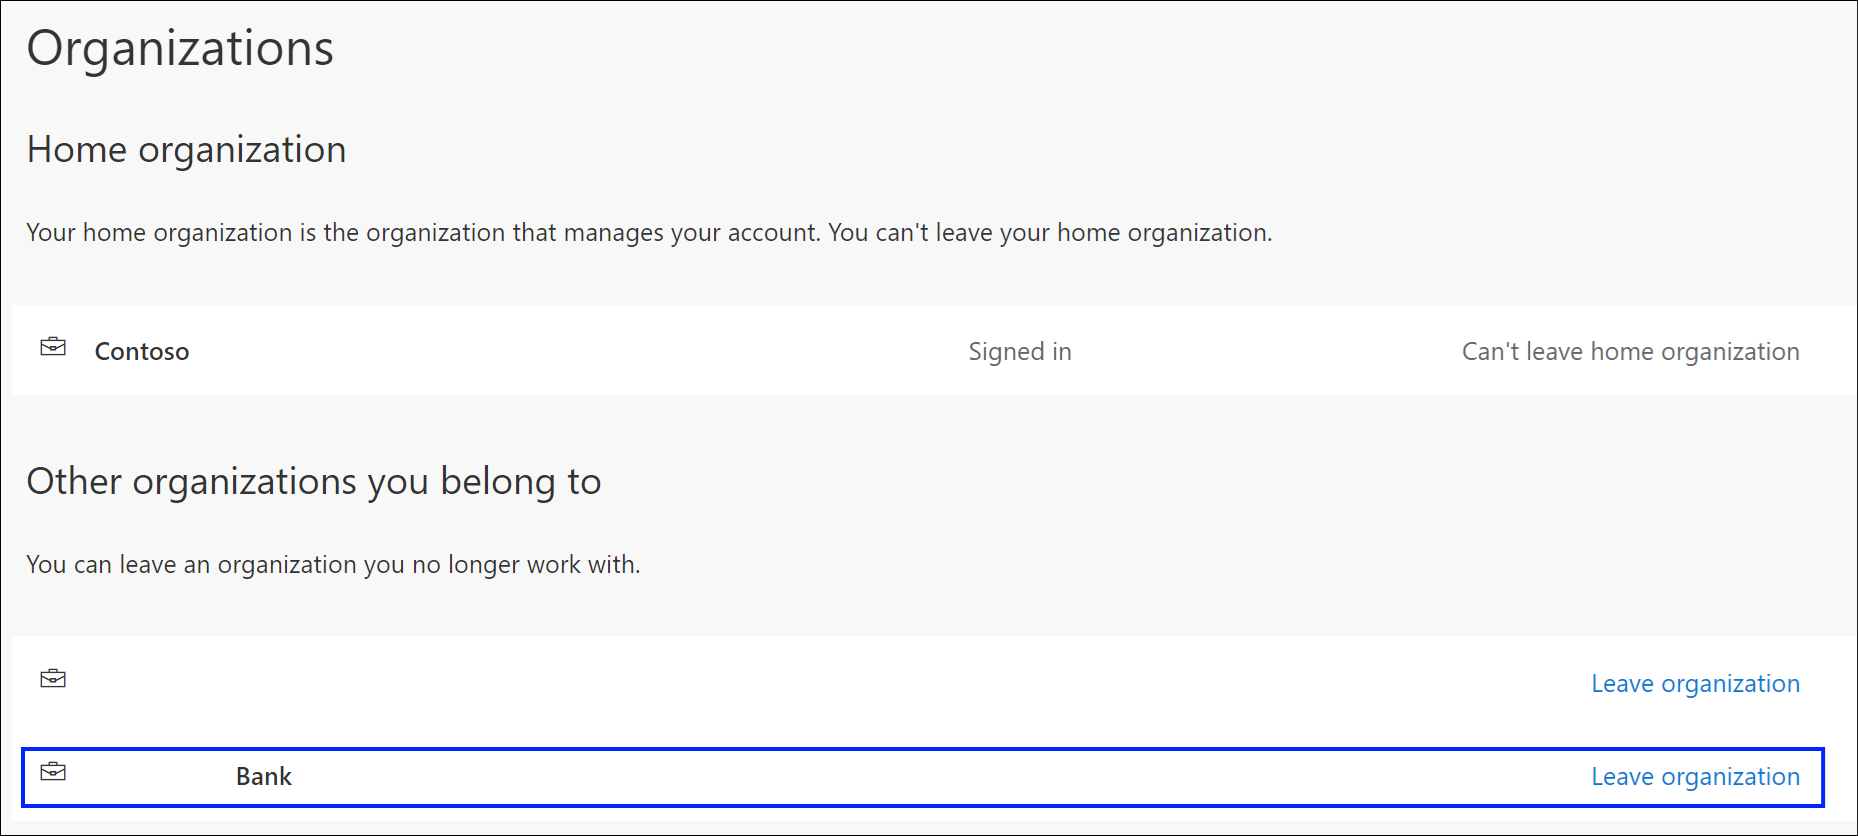This screenshot has width=1858, height=836.
Task: Click the Can't leave home organization text
Action: click(1630, 352)
